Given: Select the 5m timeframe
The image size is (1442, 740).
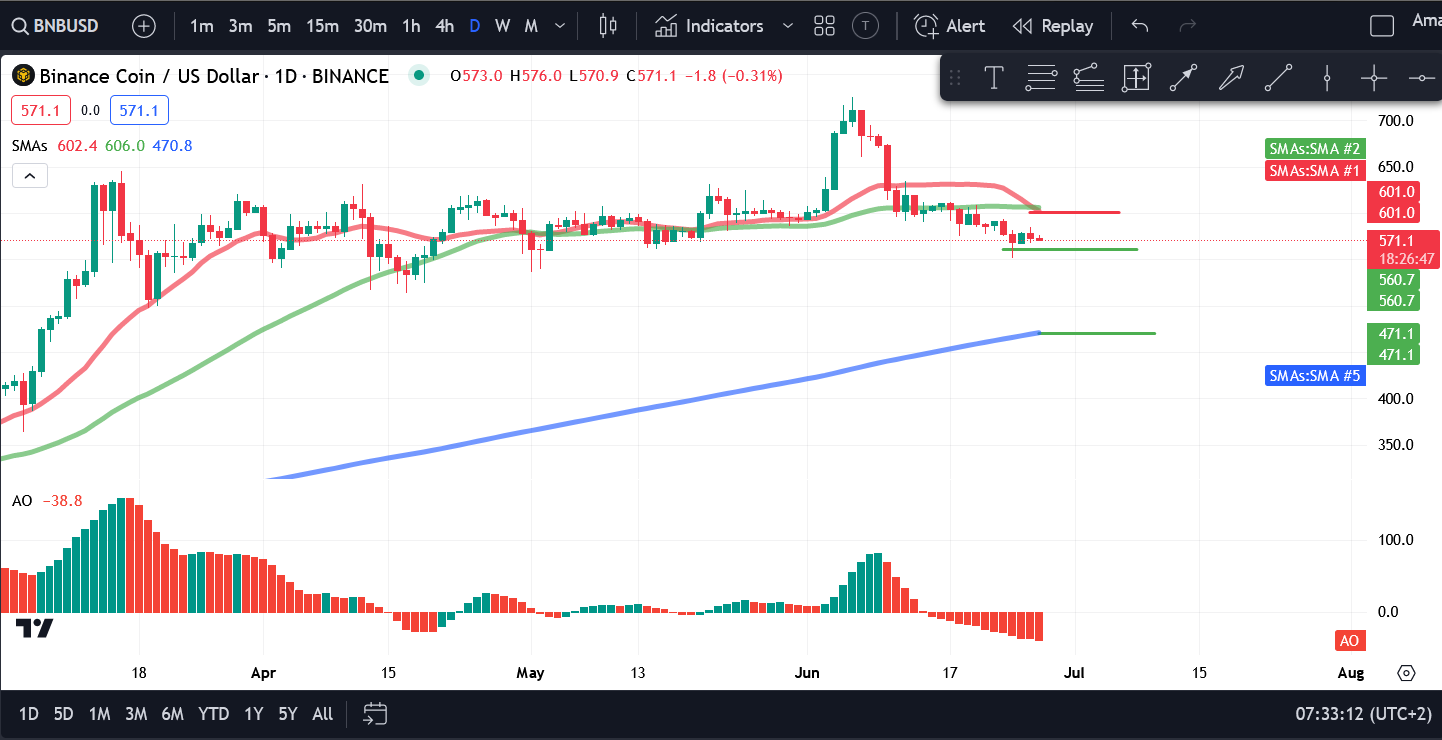Looking at the screenshot, I should click(279, 26).
